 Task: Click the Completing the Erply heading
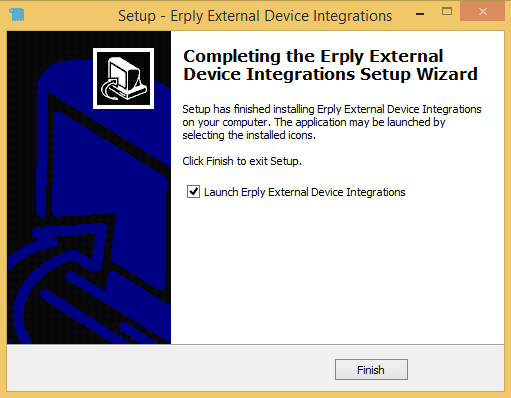tap(313, 56)
